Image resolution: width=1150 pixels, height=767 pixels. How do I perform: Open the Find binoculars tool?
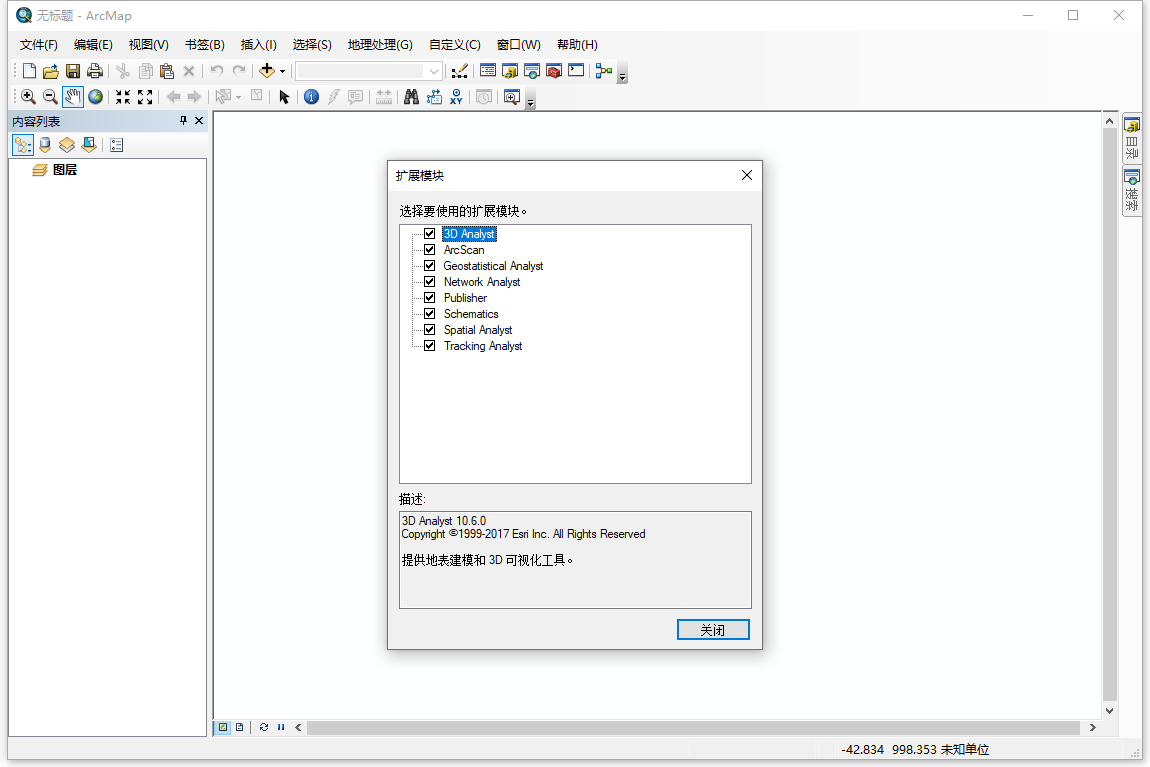pos(411,97)
